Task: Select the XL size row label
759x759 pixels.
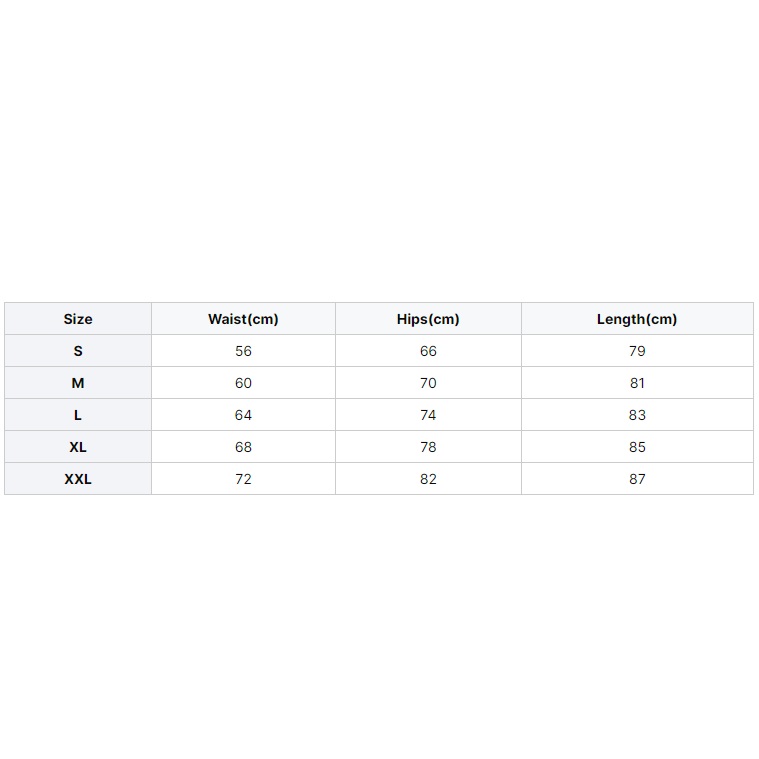Action: [77, 447]
